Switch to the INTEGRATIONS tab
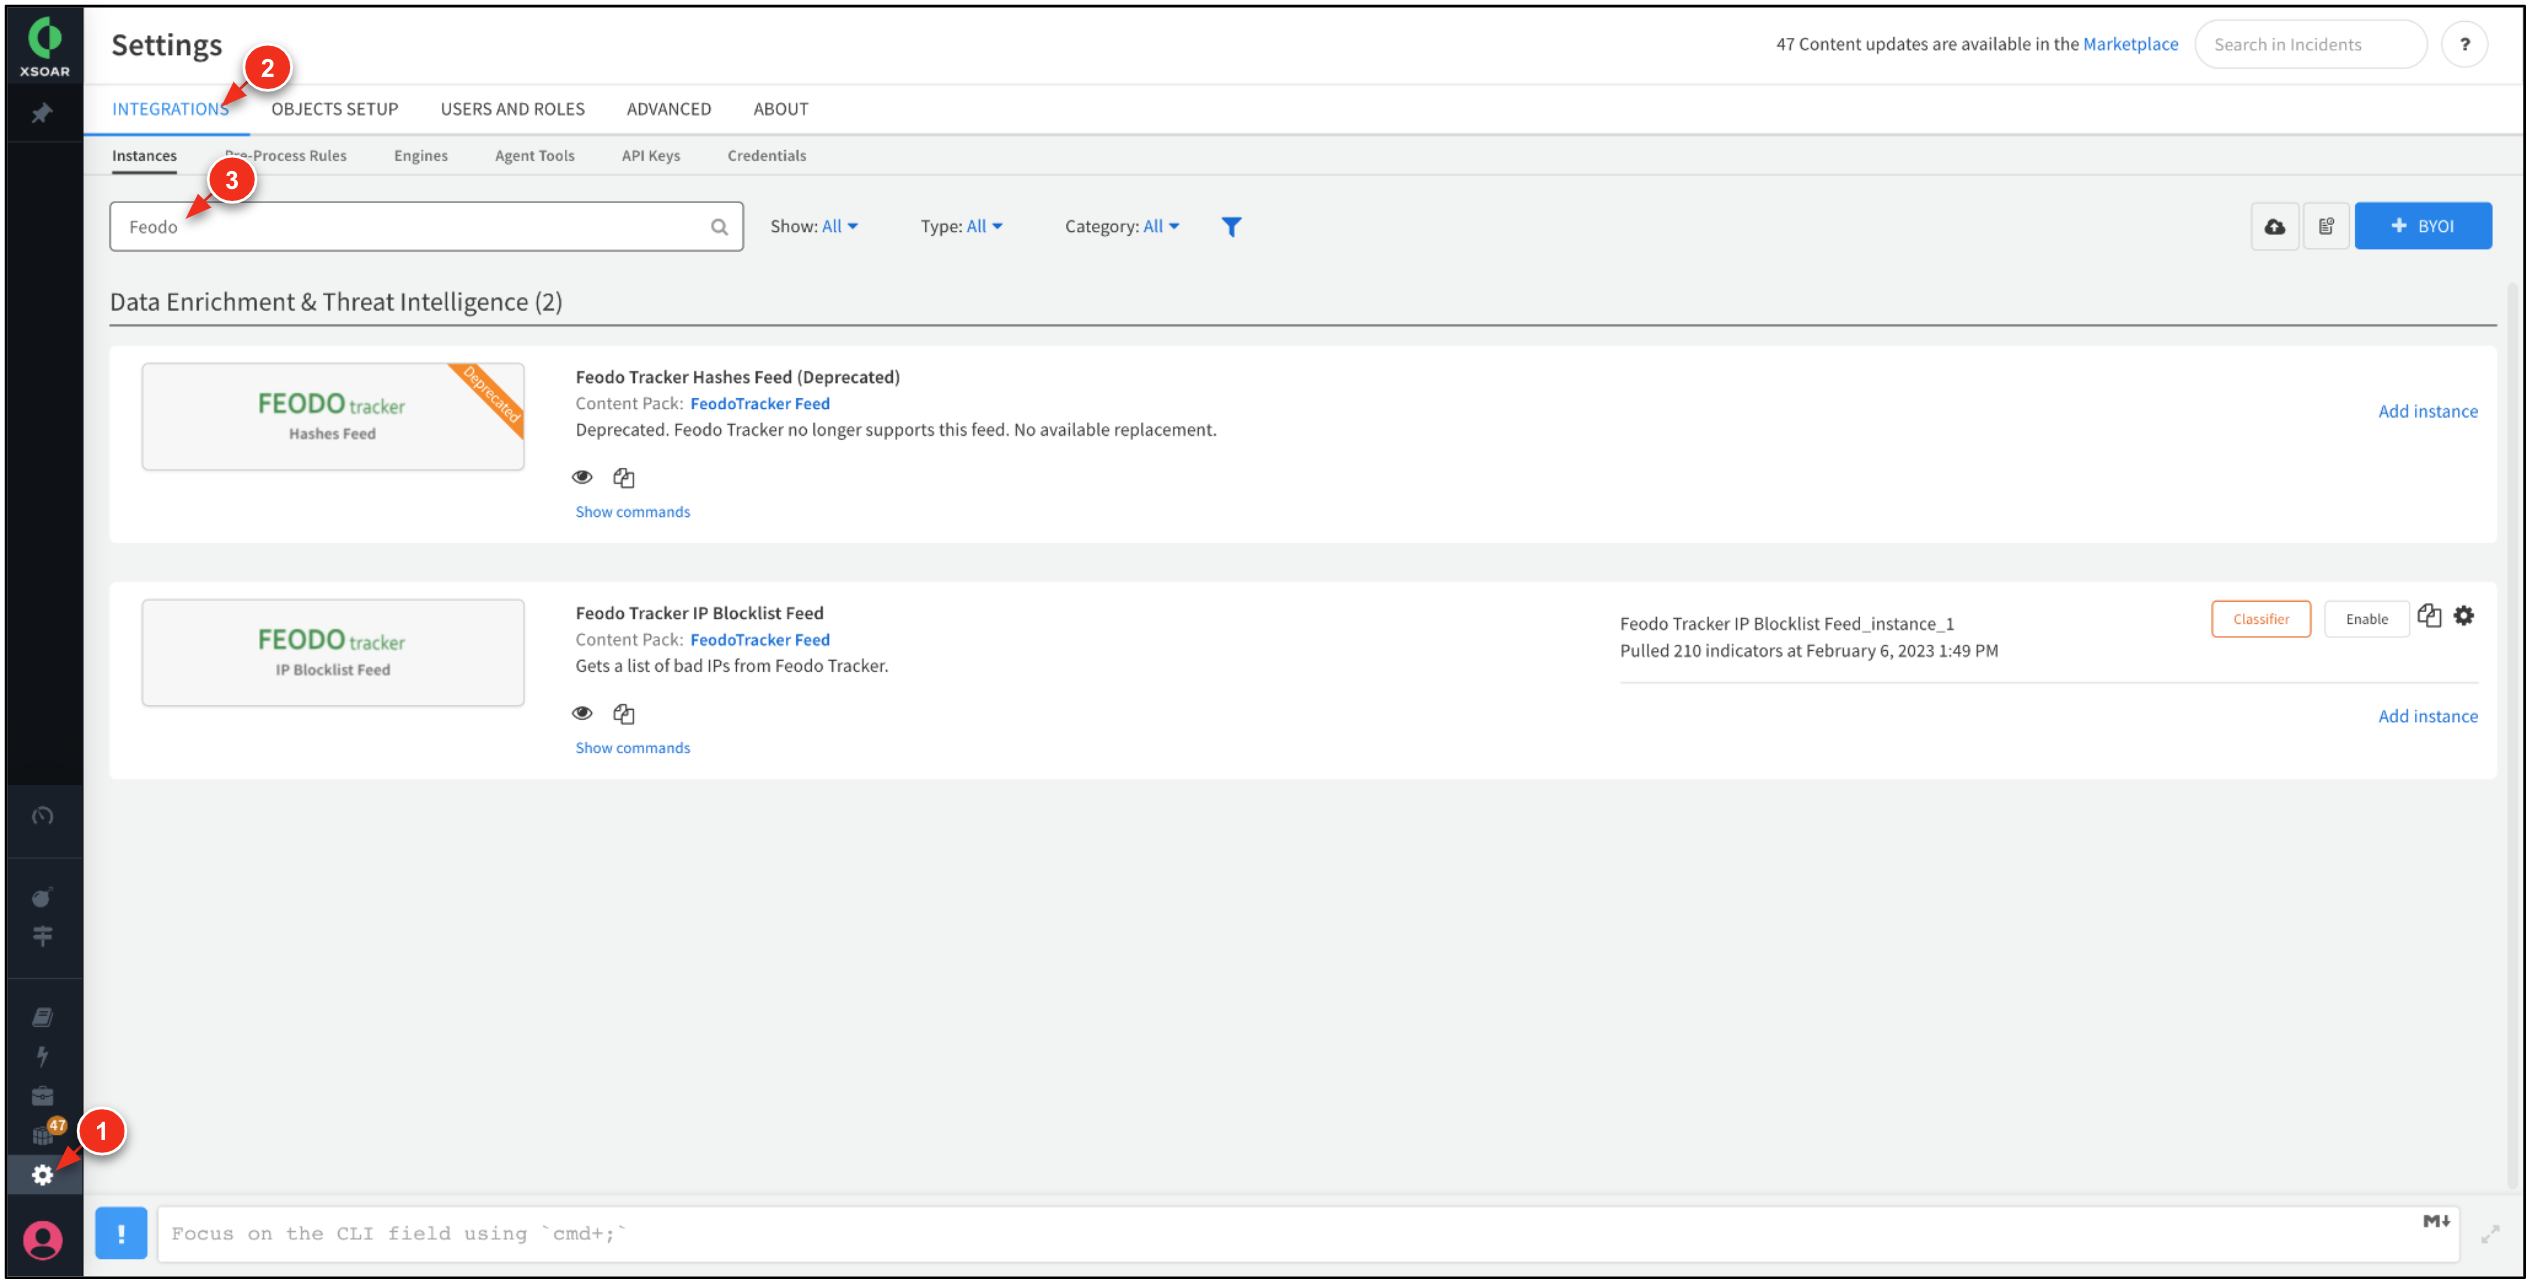The image size is (2530, 1284). (170, 109)
